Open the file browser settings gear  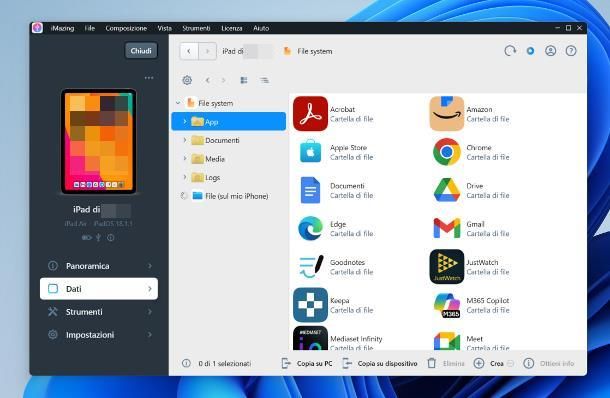[187, 80]
